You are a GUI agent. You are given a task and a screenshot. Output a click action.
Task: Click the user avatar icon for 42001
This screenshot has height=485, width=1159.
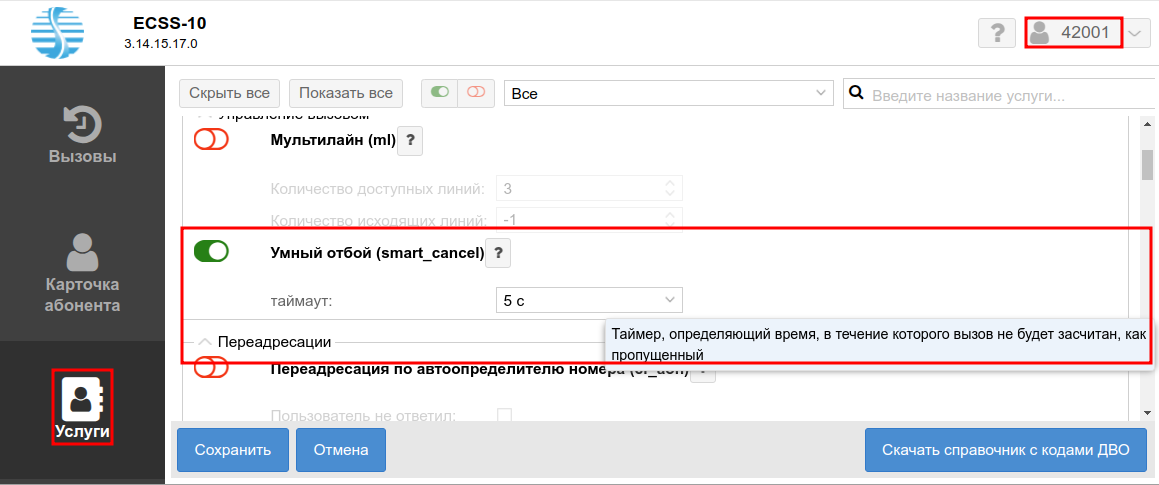pyautogui.click(x=1040, y=33)
